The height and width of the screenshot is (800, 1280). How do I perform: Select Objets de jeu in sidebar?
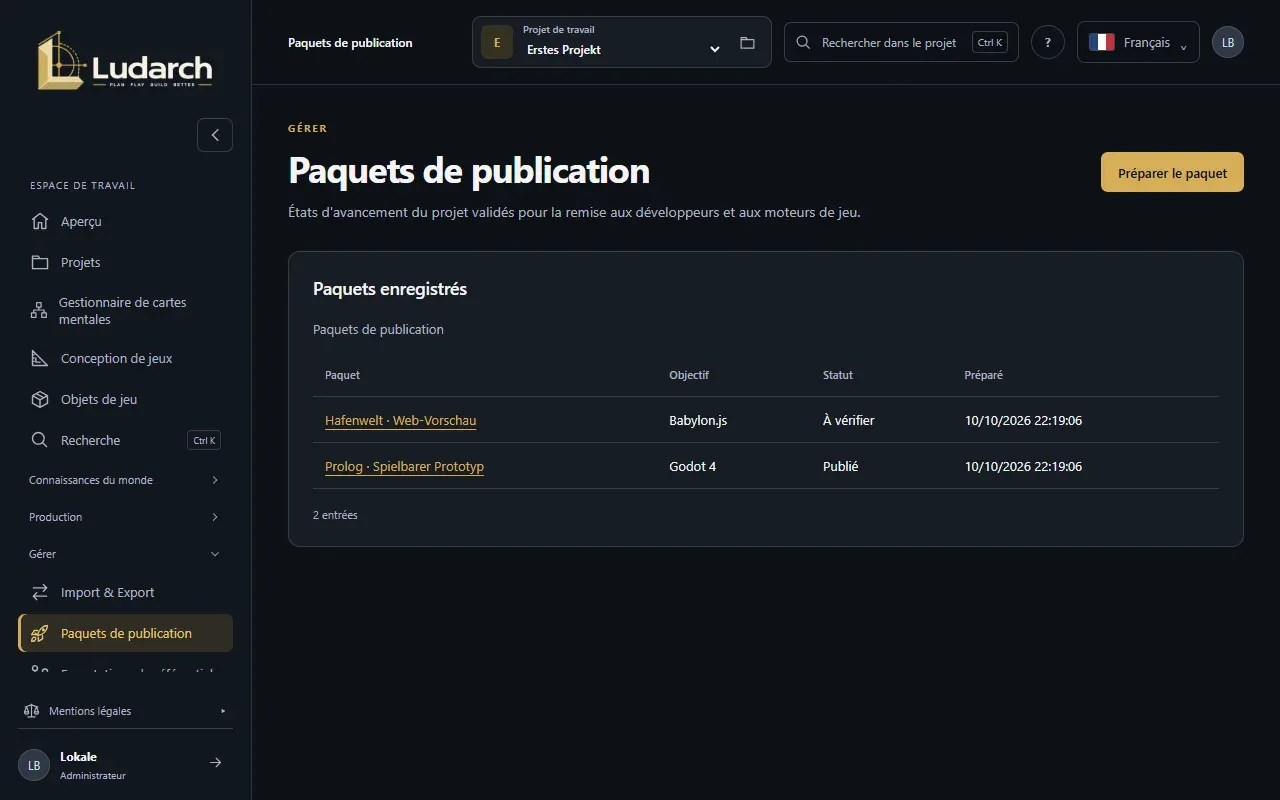coord(125,399)
